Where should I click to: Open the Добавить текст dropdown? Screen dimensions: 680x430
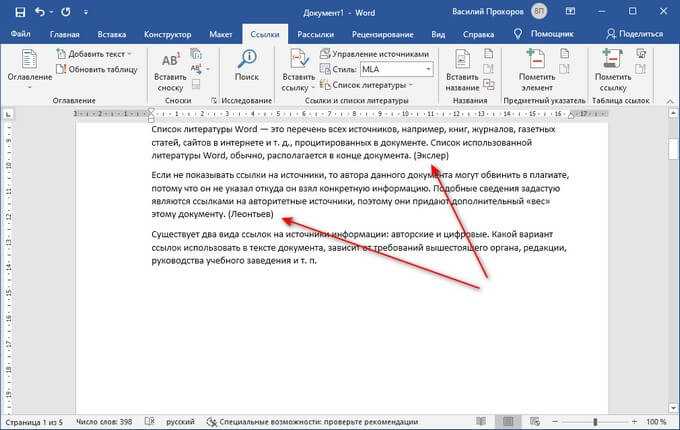click(94, 54)
